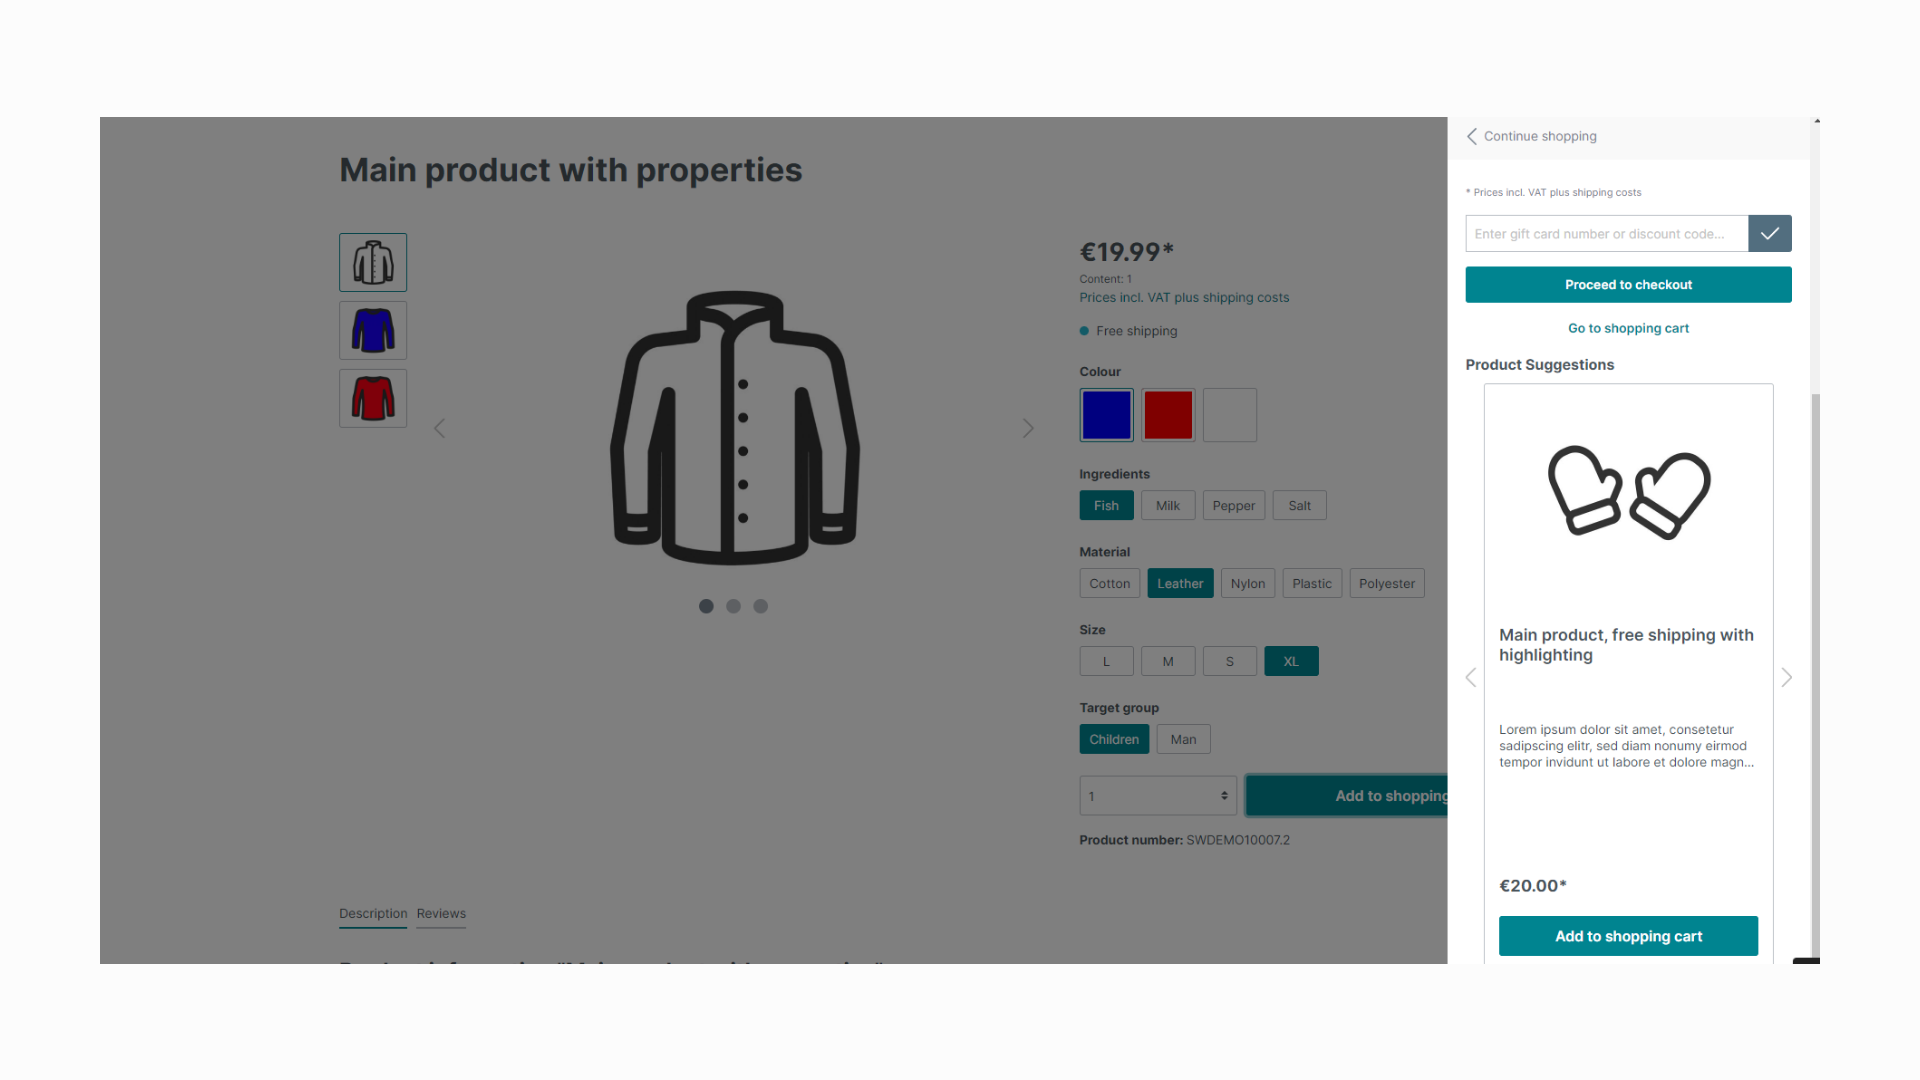Click the free shipping indicator dot icon

click(x=1084, y=331)
